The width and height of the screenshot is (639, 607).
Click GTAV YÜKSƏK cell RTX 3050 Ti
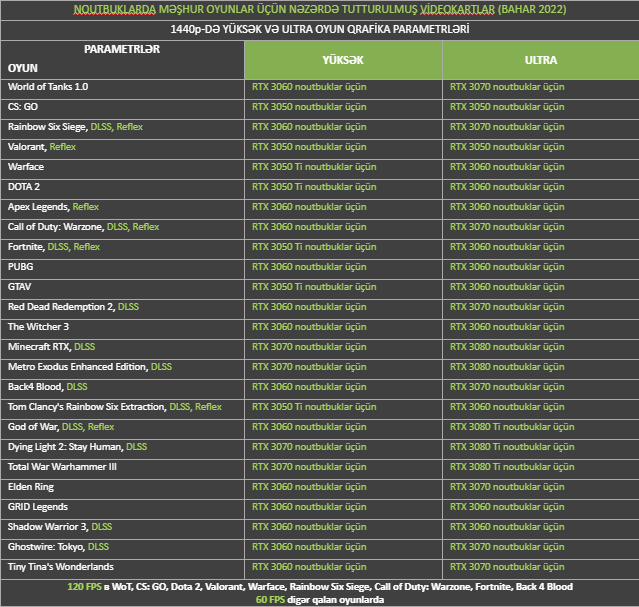coord(343,289)
